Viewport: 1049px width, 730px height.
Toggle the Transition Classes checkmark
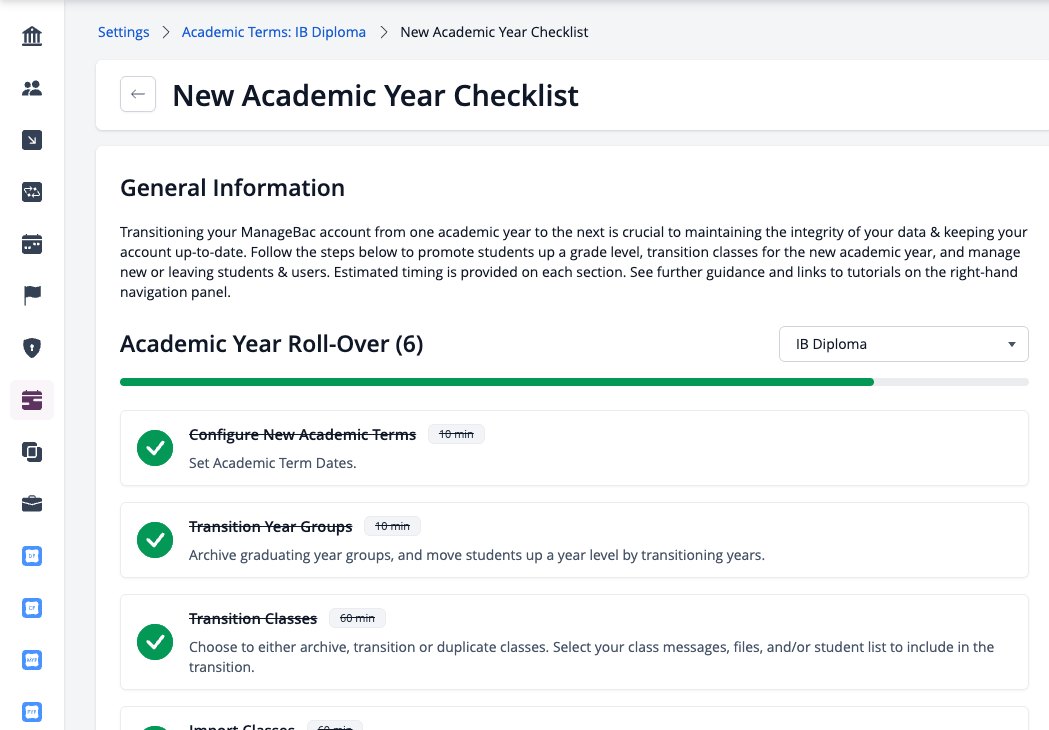coord(155,642)
